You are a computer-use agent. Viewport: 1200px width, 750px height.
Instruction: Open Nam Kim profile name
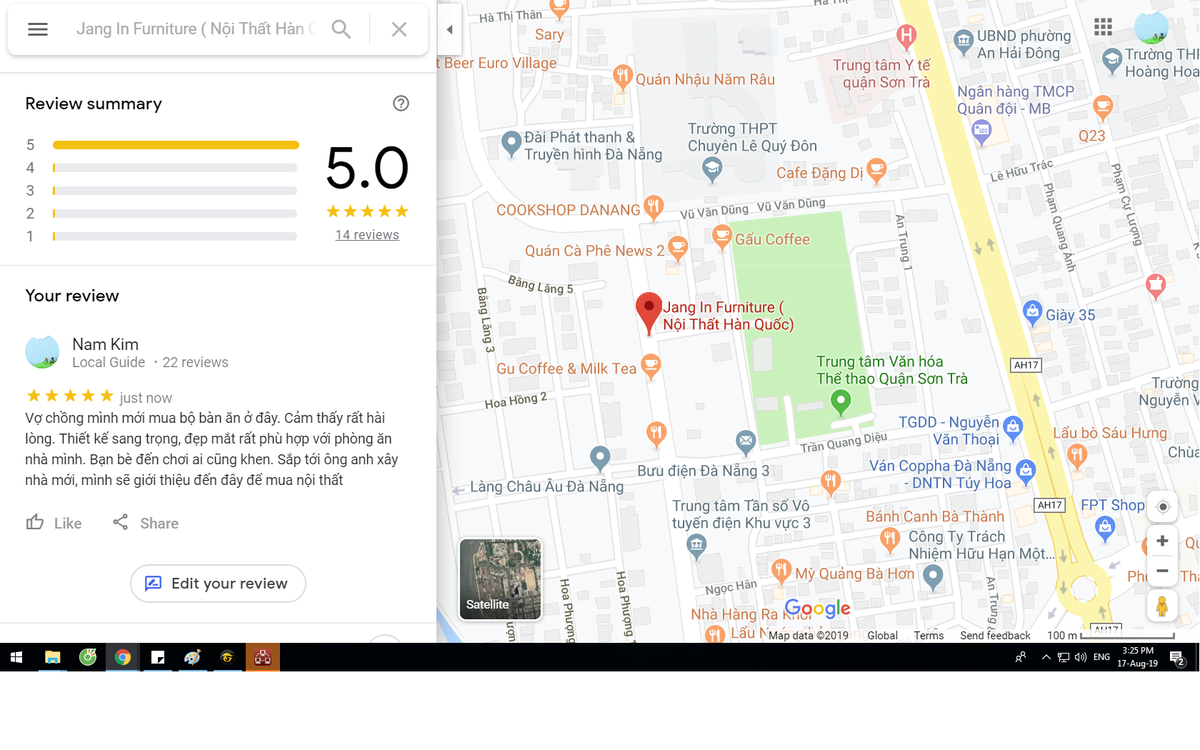coord(105,344)
